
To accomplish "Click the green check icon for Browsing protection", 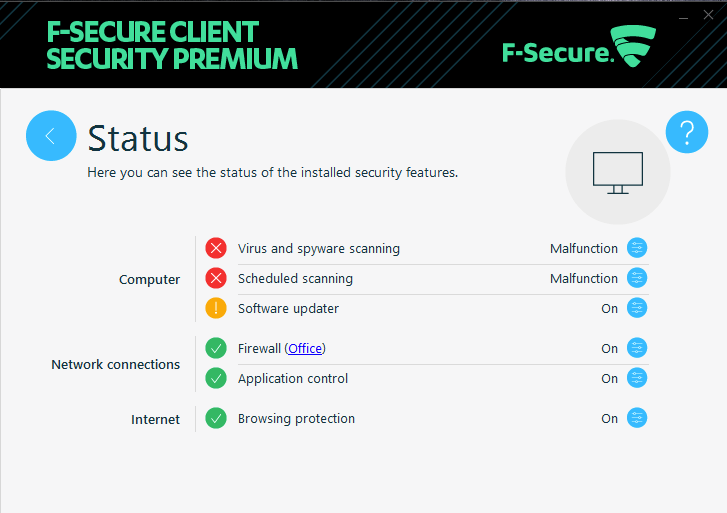I will pyautogui.click(x=216, y=418).
